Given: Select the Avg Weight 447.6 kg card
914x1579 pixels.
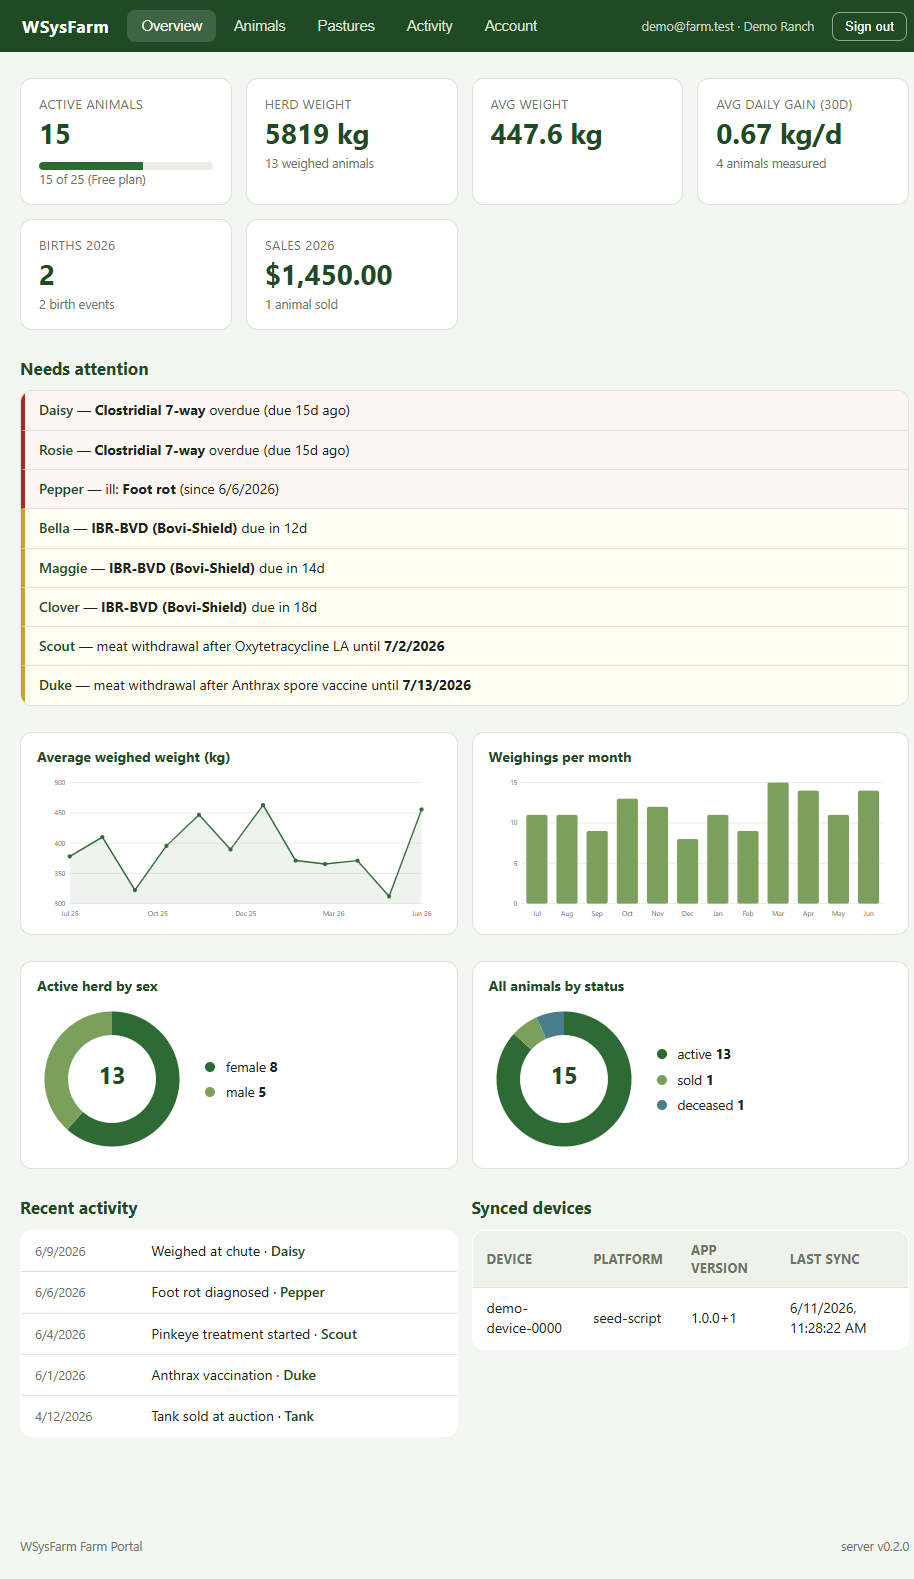Looking at the screenshot, I should tap(577, 142).
